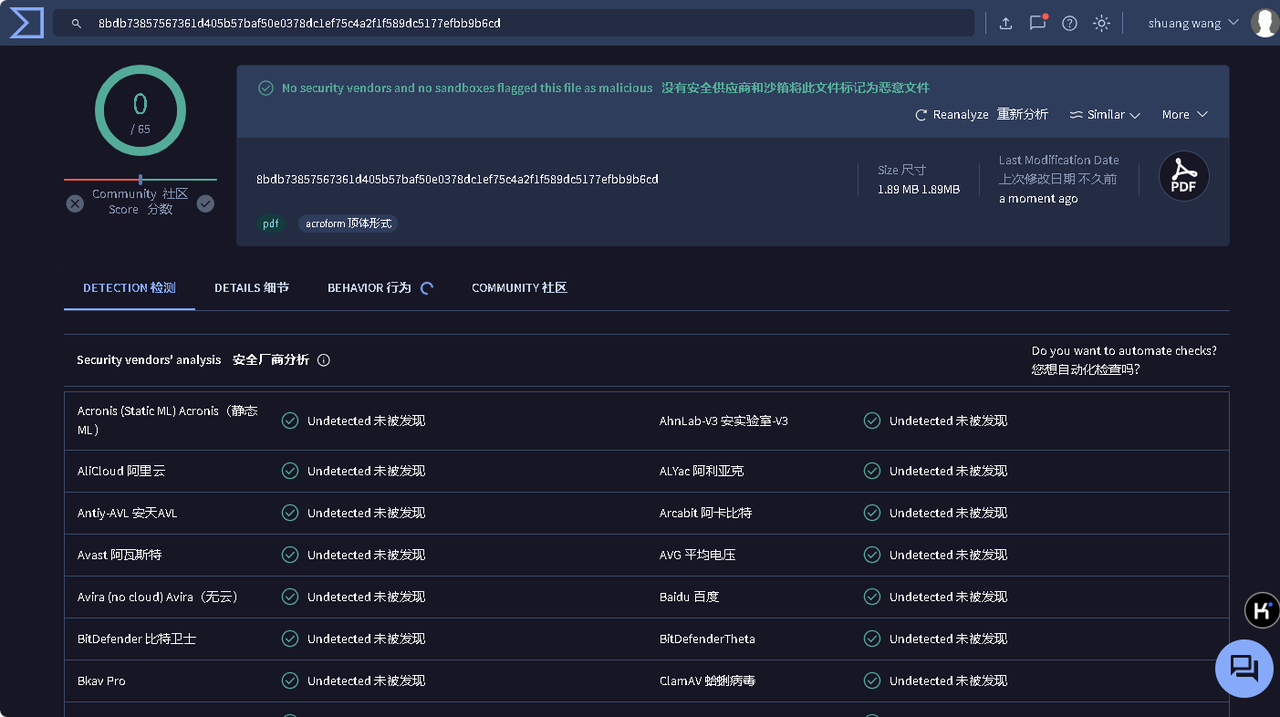Screen dimensions: 1280x717
Task: Click Undetected check icon for BitDefender
Action: pos(290,639)
